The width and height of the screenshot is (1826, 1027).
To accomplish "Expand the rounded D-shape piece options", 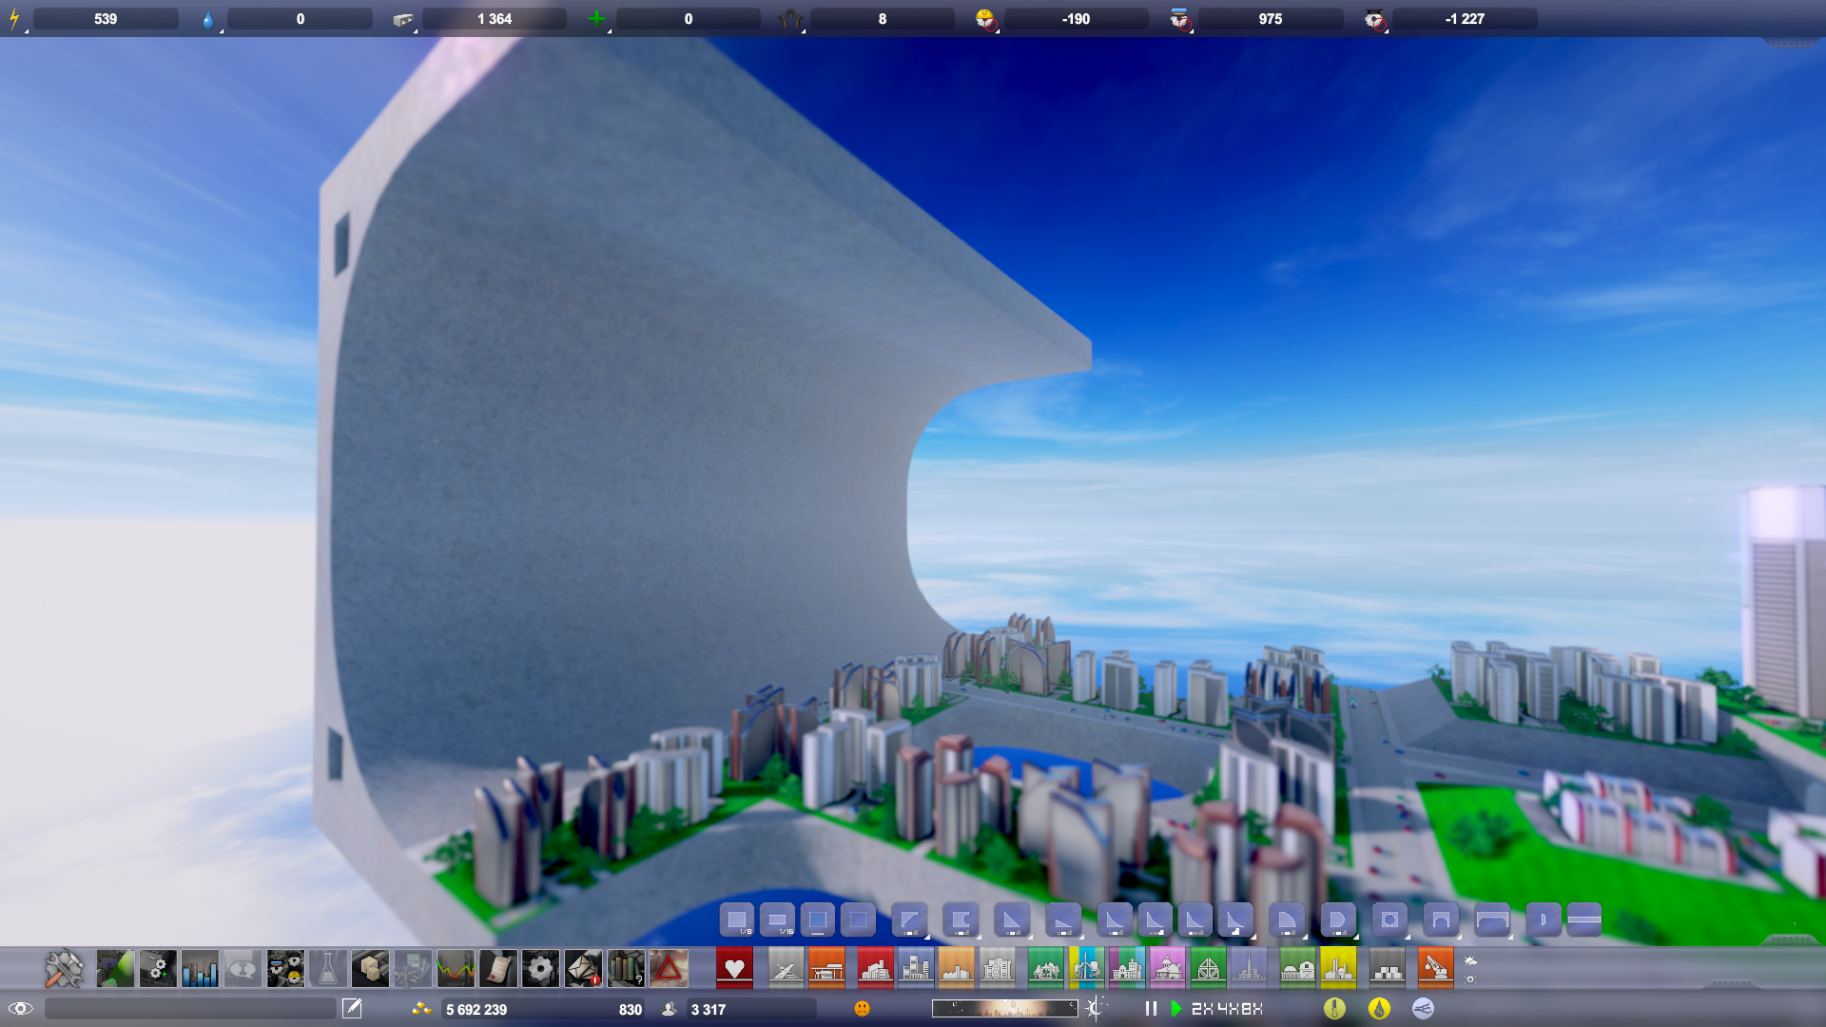I will point(1337,920).
